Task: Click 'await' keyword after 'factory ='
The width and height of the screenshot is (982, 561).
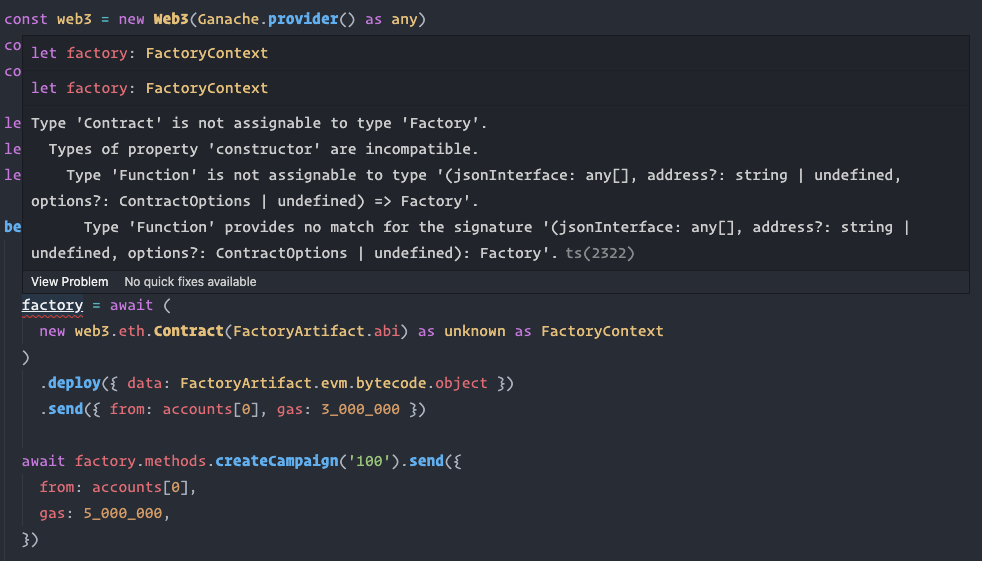Action: 132,305
